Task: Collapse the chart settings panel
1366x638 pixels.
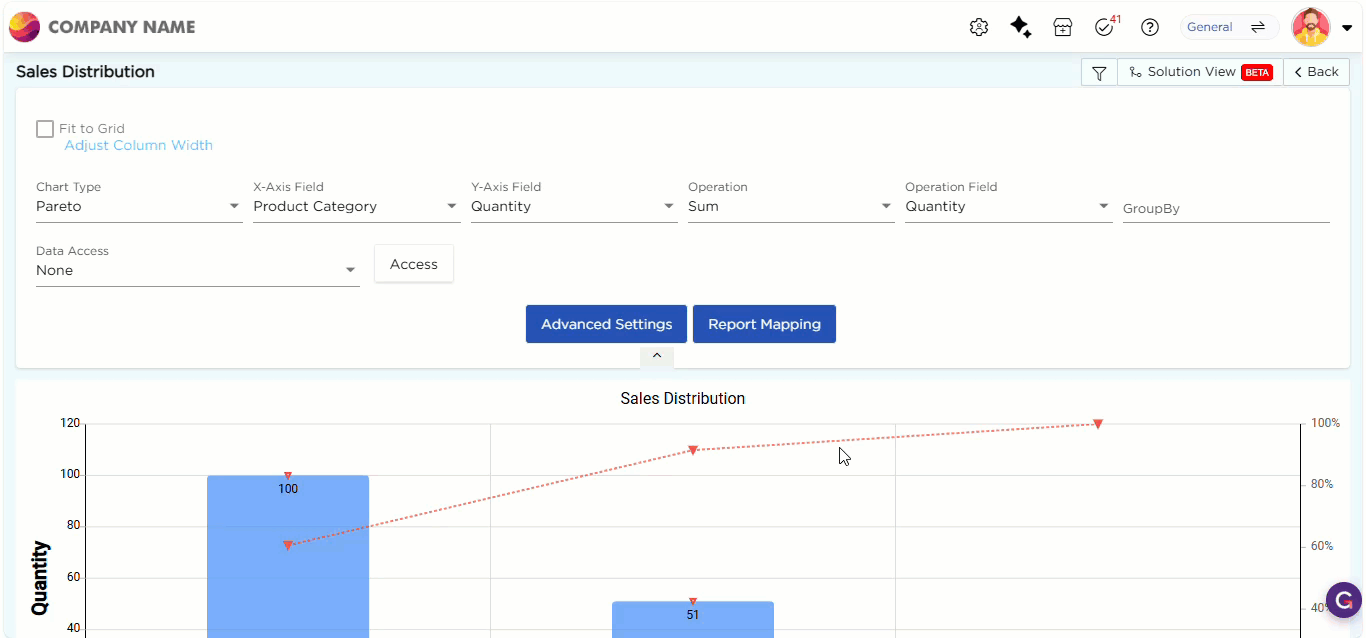Action: tap(657, 356)
